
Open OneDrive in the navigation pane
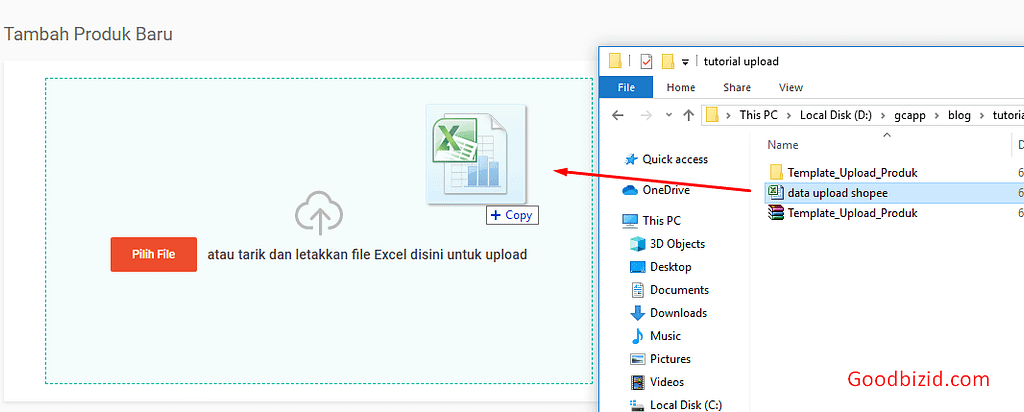click(665, 190)
